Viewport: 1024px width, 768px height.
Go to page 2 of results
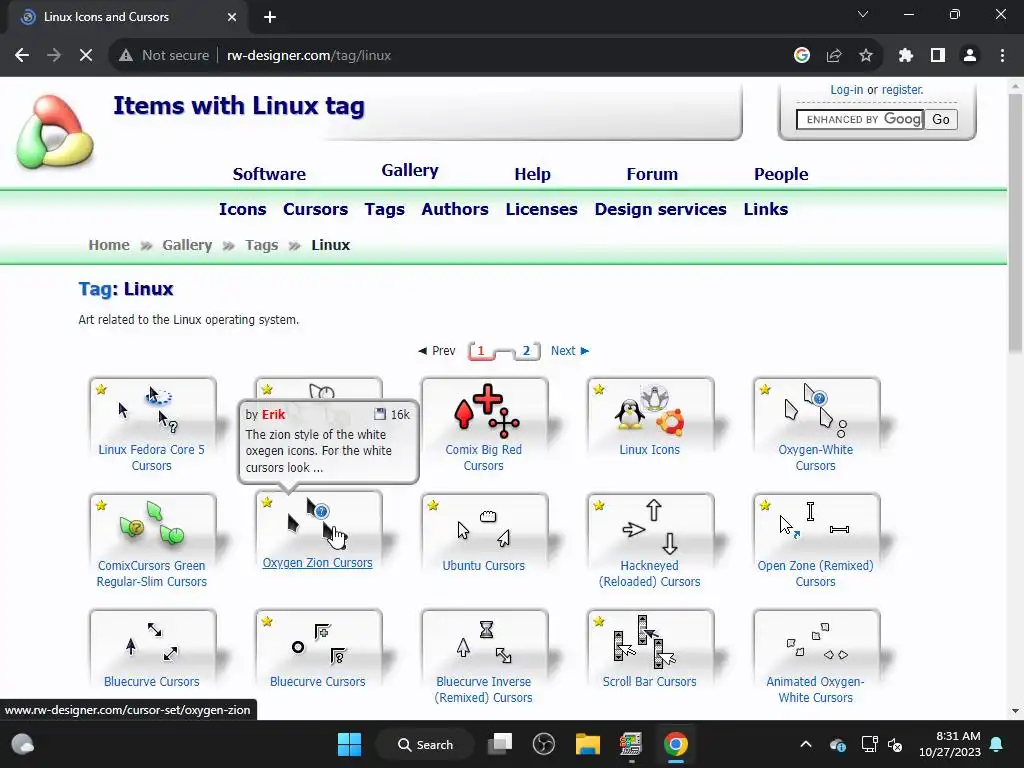click(x=526, y=351)
